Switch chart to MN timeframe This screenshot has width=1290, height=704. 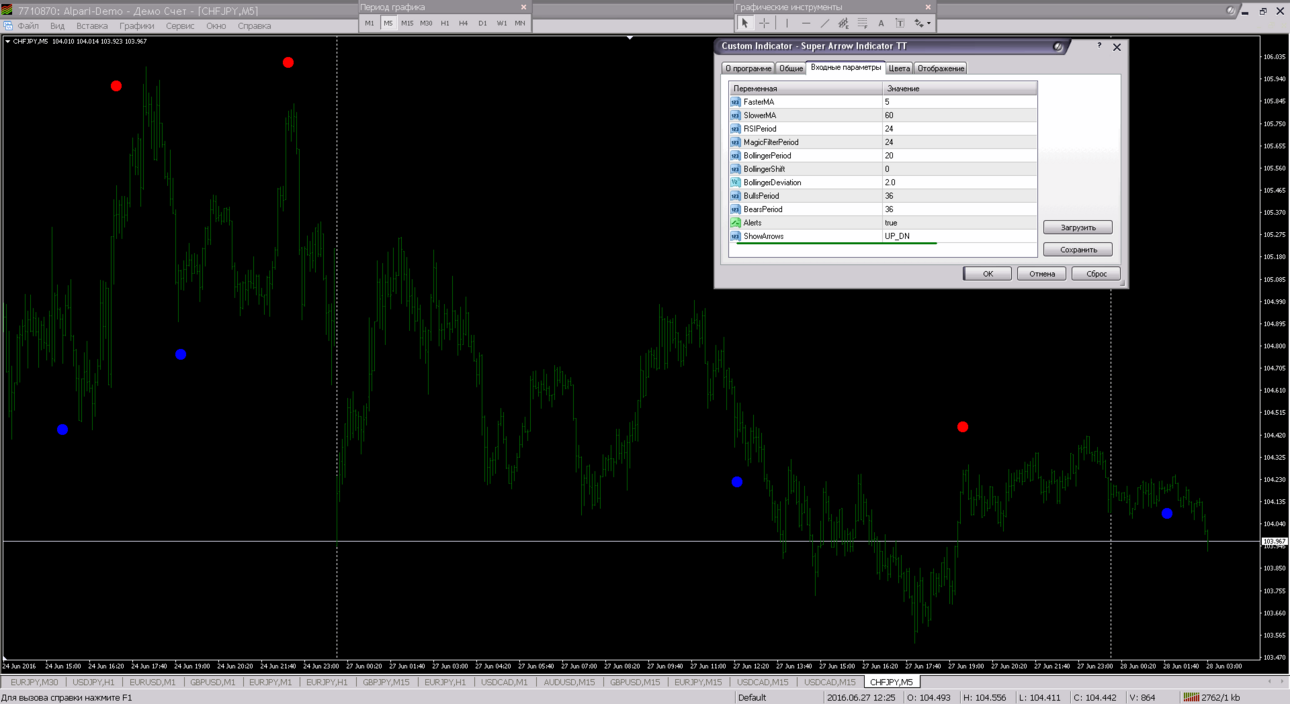(520, 23)
